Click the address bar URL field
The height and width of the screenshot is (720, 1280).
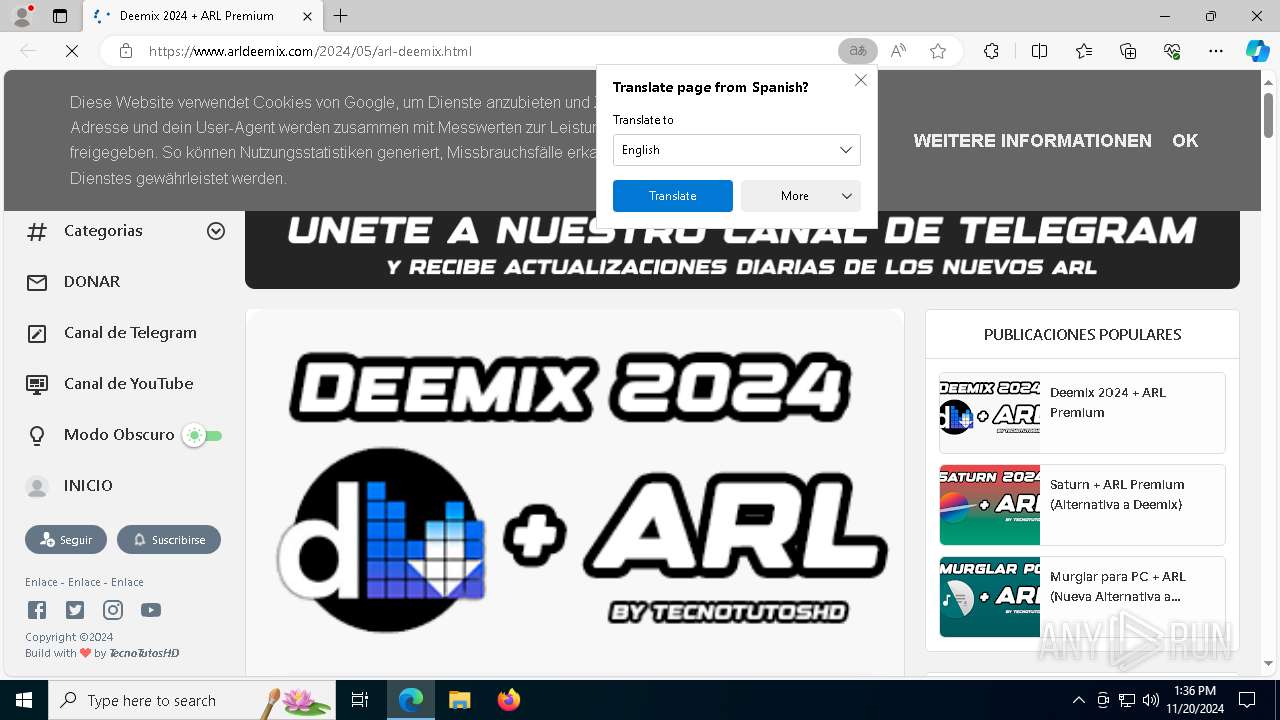pyautogui.click(x=490, y=51)
